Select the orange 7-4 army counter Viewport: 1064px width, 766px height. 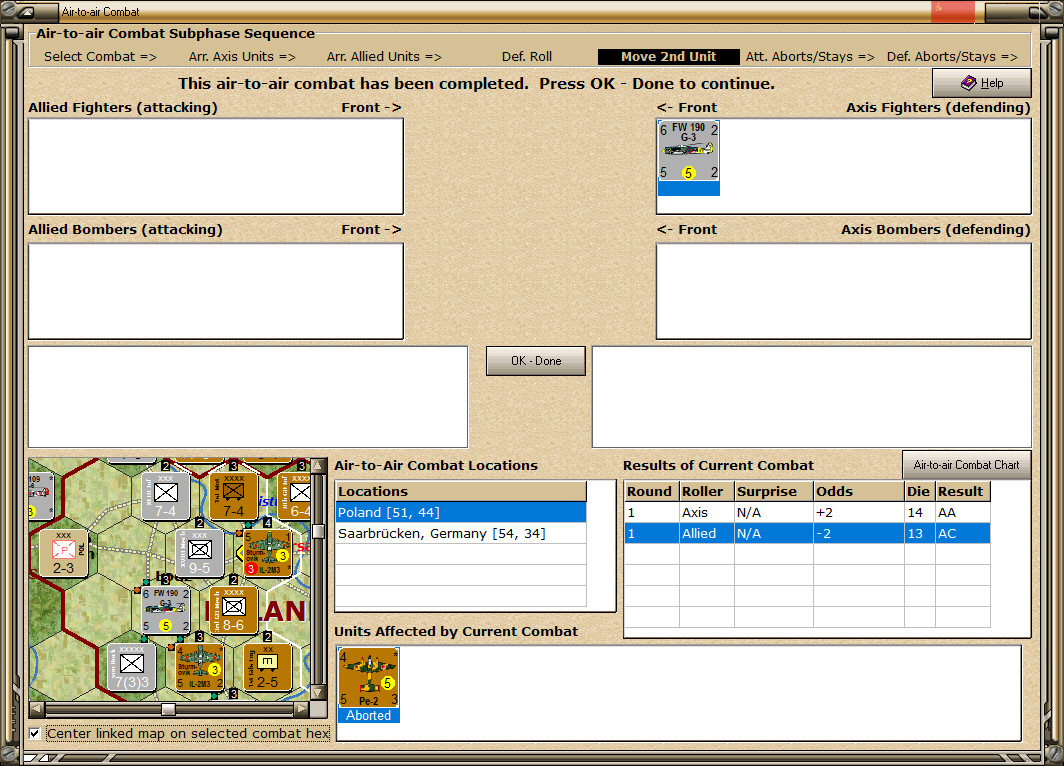tap(233, 497)
